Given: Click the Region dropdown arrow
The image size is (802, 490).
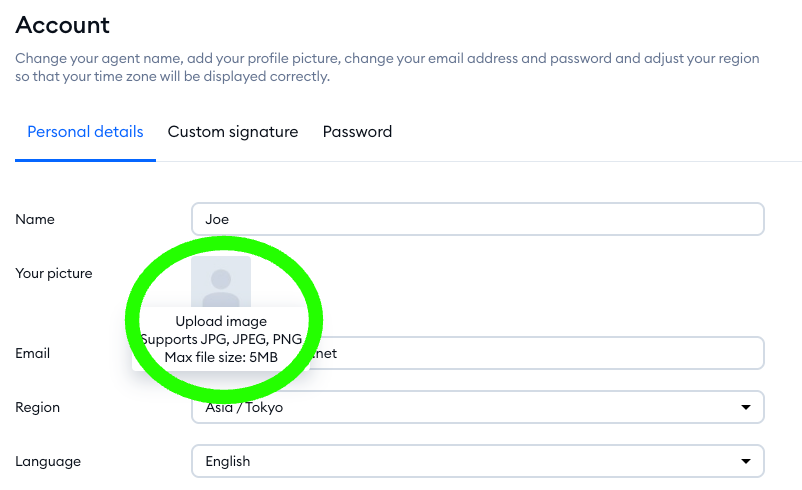Looking at the screenshot, I should tap(745, 407).
